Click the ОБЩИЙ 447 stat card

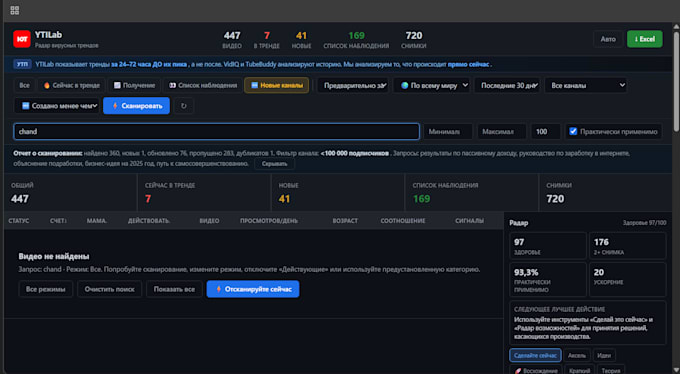coord(70,193)
